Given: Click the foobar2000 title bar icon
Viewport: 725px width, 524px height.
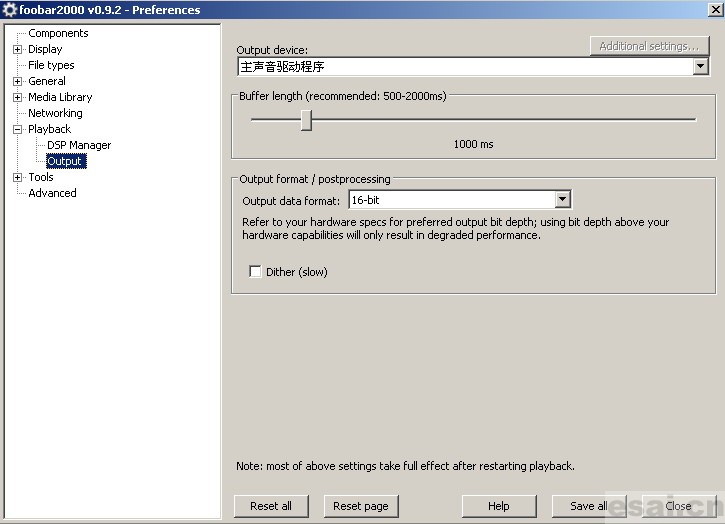Looking at the screenshot, I should click(10, 10).
